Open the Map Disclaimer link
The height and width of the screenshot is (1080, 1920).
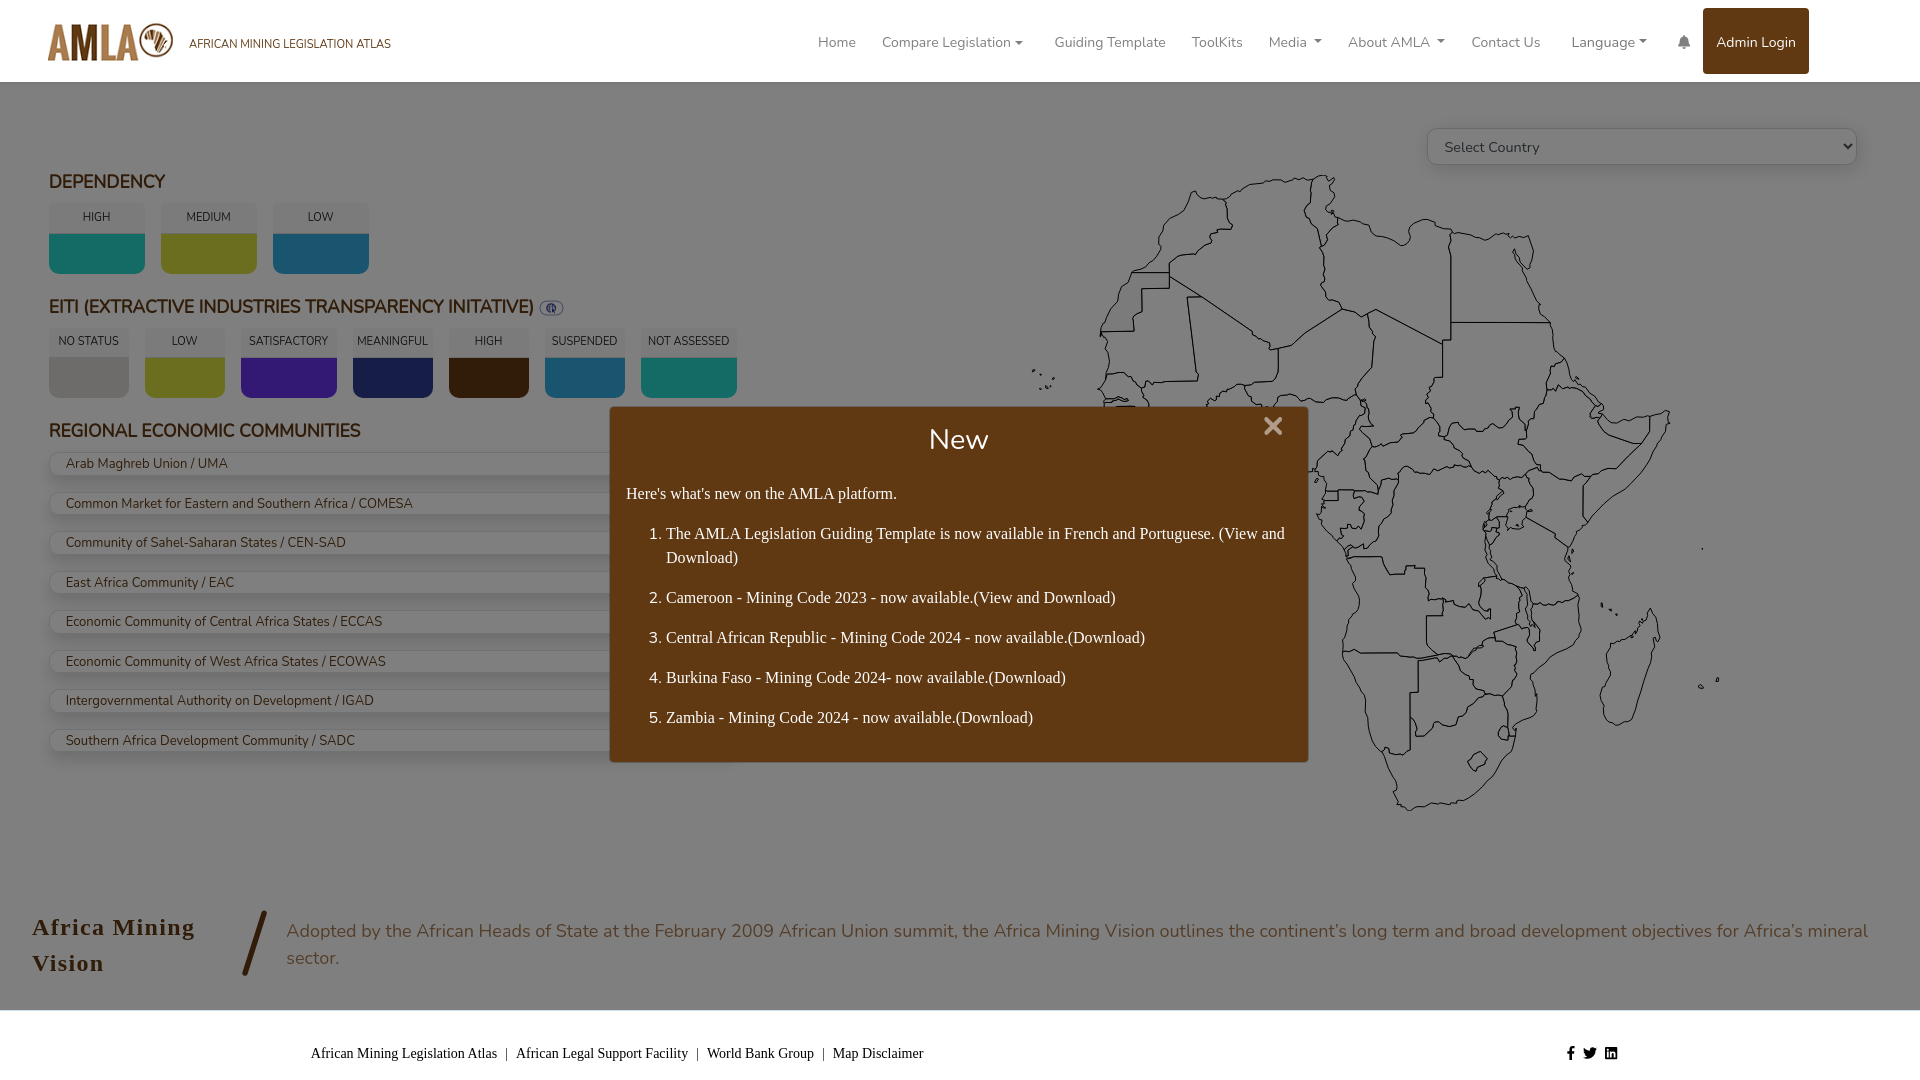click(x=878, y=1054)
